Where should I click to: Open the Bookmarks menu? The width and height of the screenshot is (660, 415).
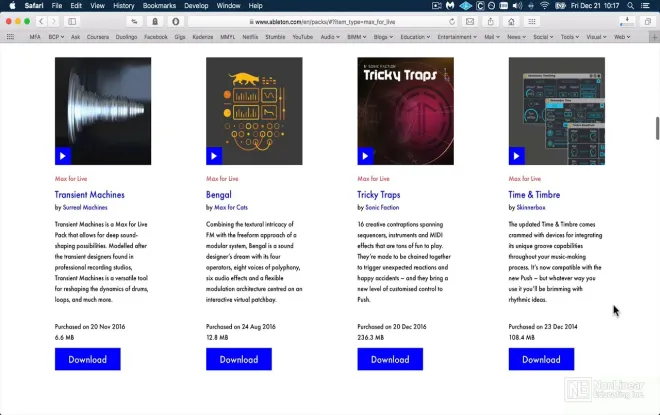[159, 5]
